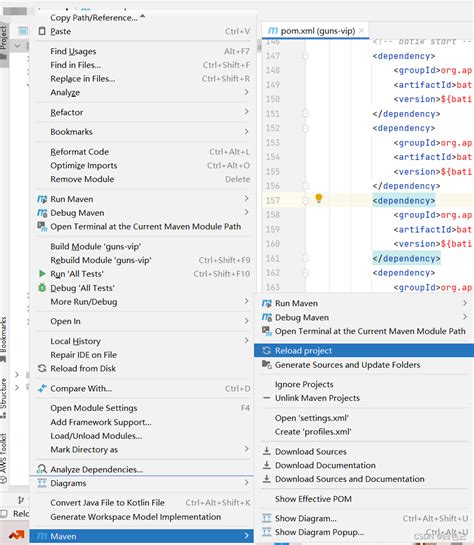Toggle fold marker on line 152
Viewport: 474px width, 545px height.
(306, 128)
